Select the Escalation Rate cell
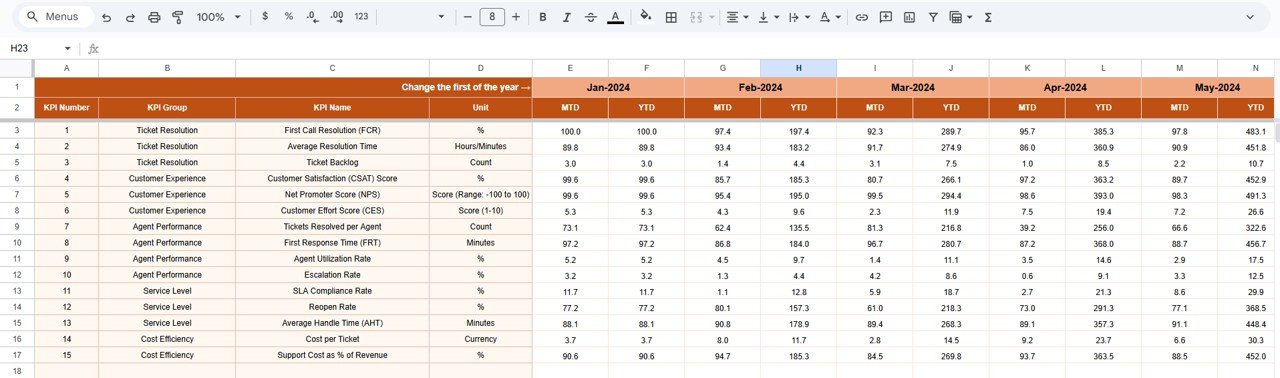This screenshot has width=1280, height=378. [332, 275]
